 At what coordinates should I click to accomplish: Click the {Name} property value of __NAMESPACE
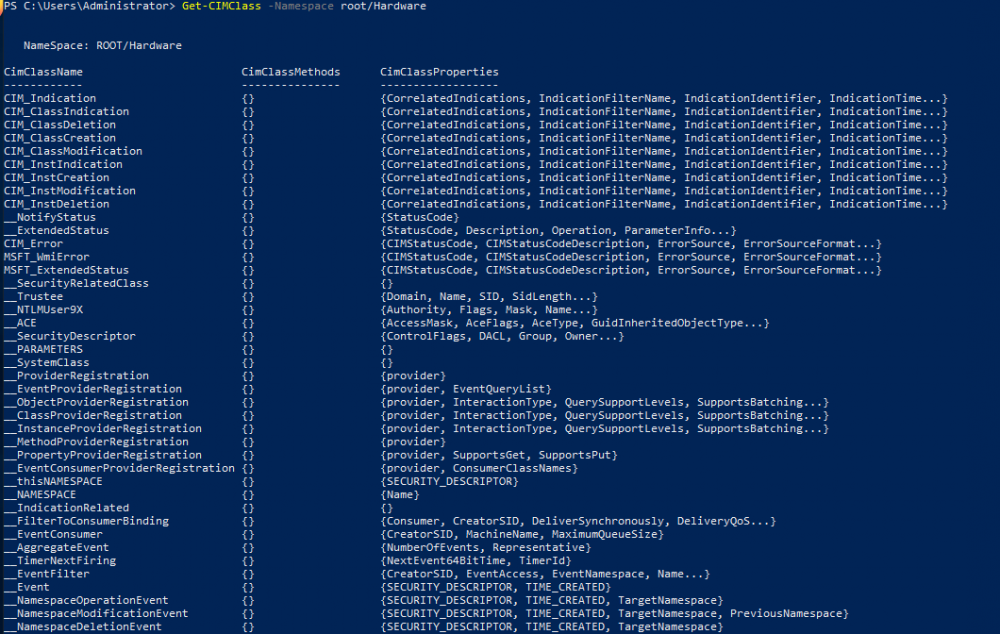coord(400,495)
